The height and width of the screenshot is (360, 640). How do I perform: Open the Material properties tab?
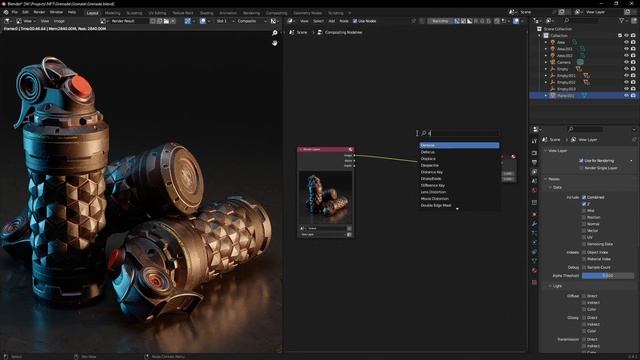click(x=534, y=270)
